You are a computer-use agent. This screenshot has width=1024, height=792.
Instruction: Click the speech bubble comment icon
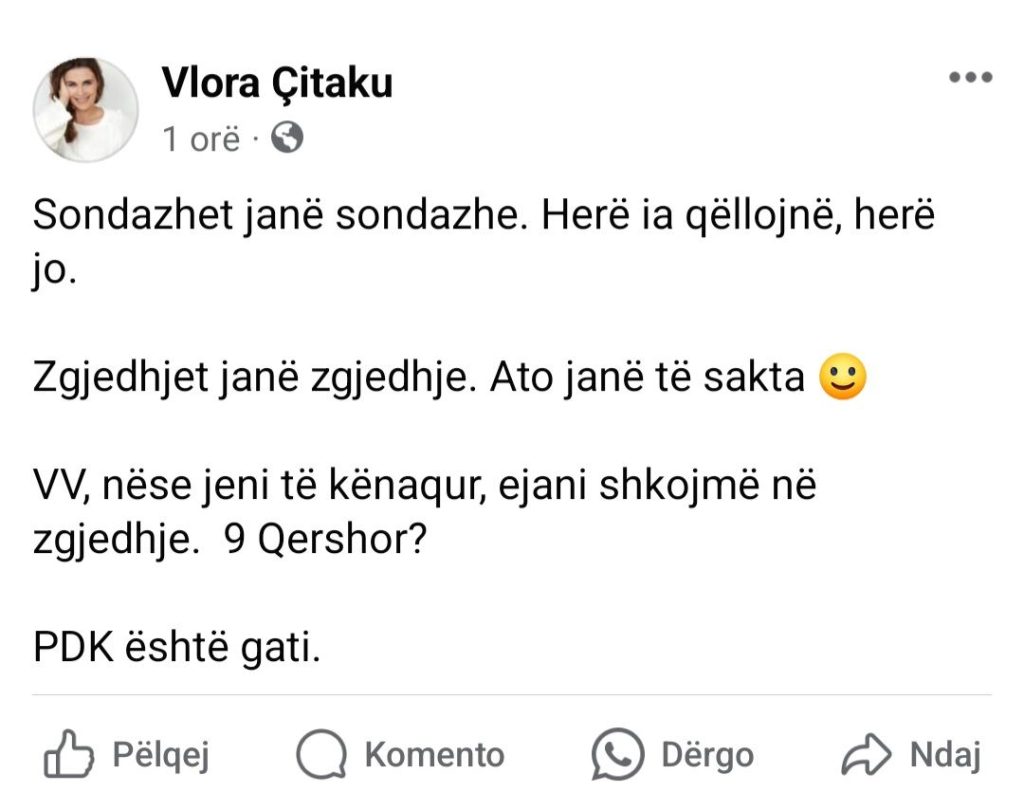point(321,754)
